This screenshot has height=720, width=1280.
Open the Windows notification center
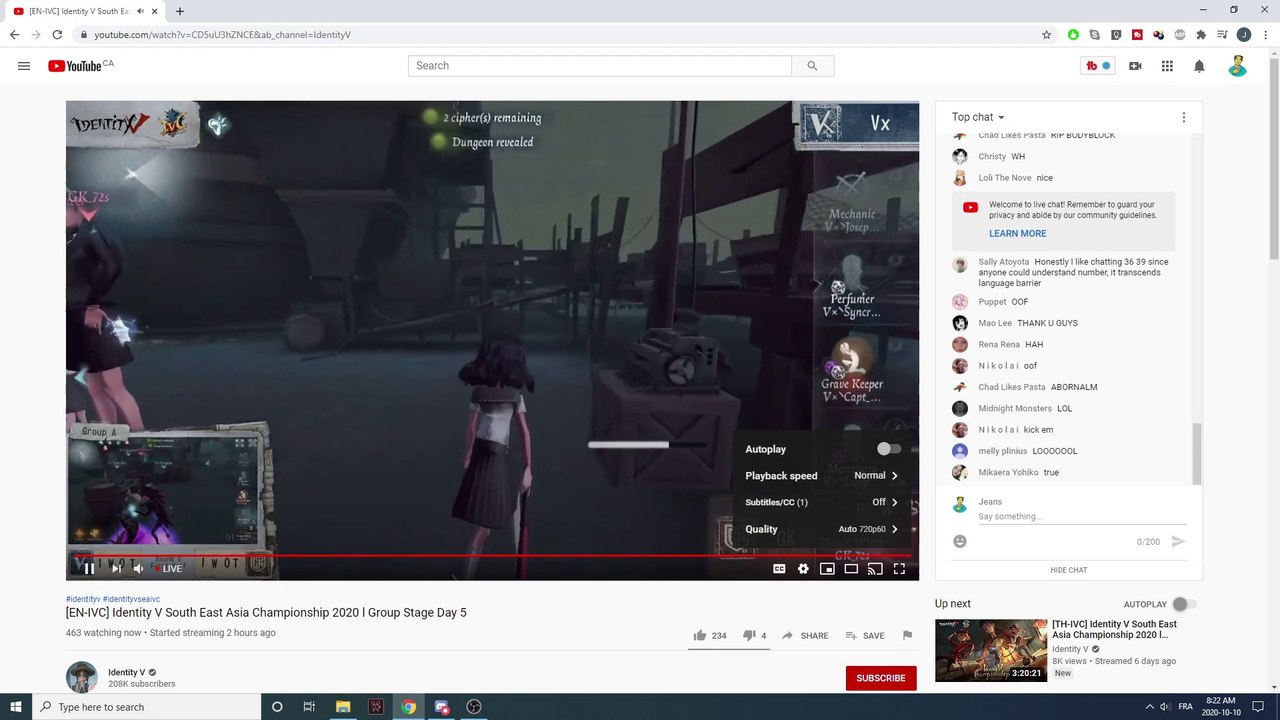(1258, 707)
